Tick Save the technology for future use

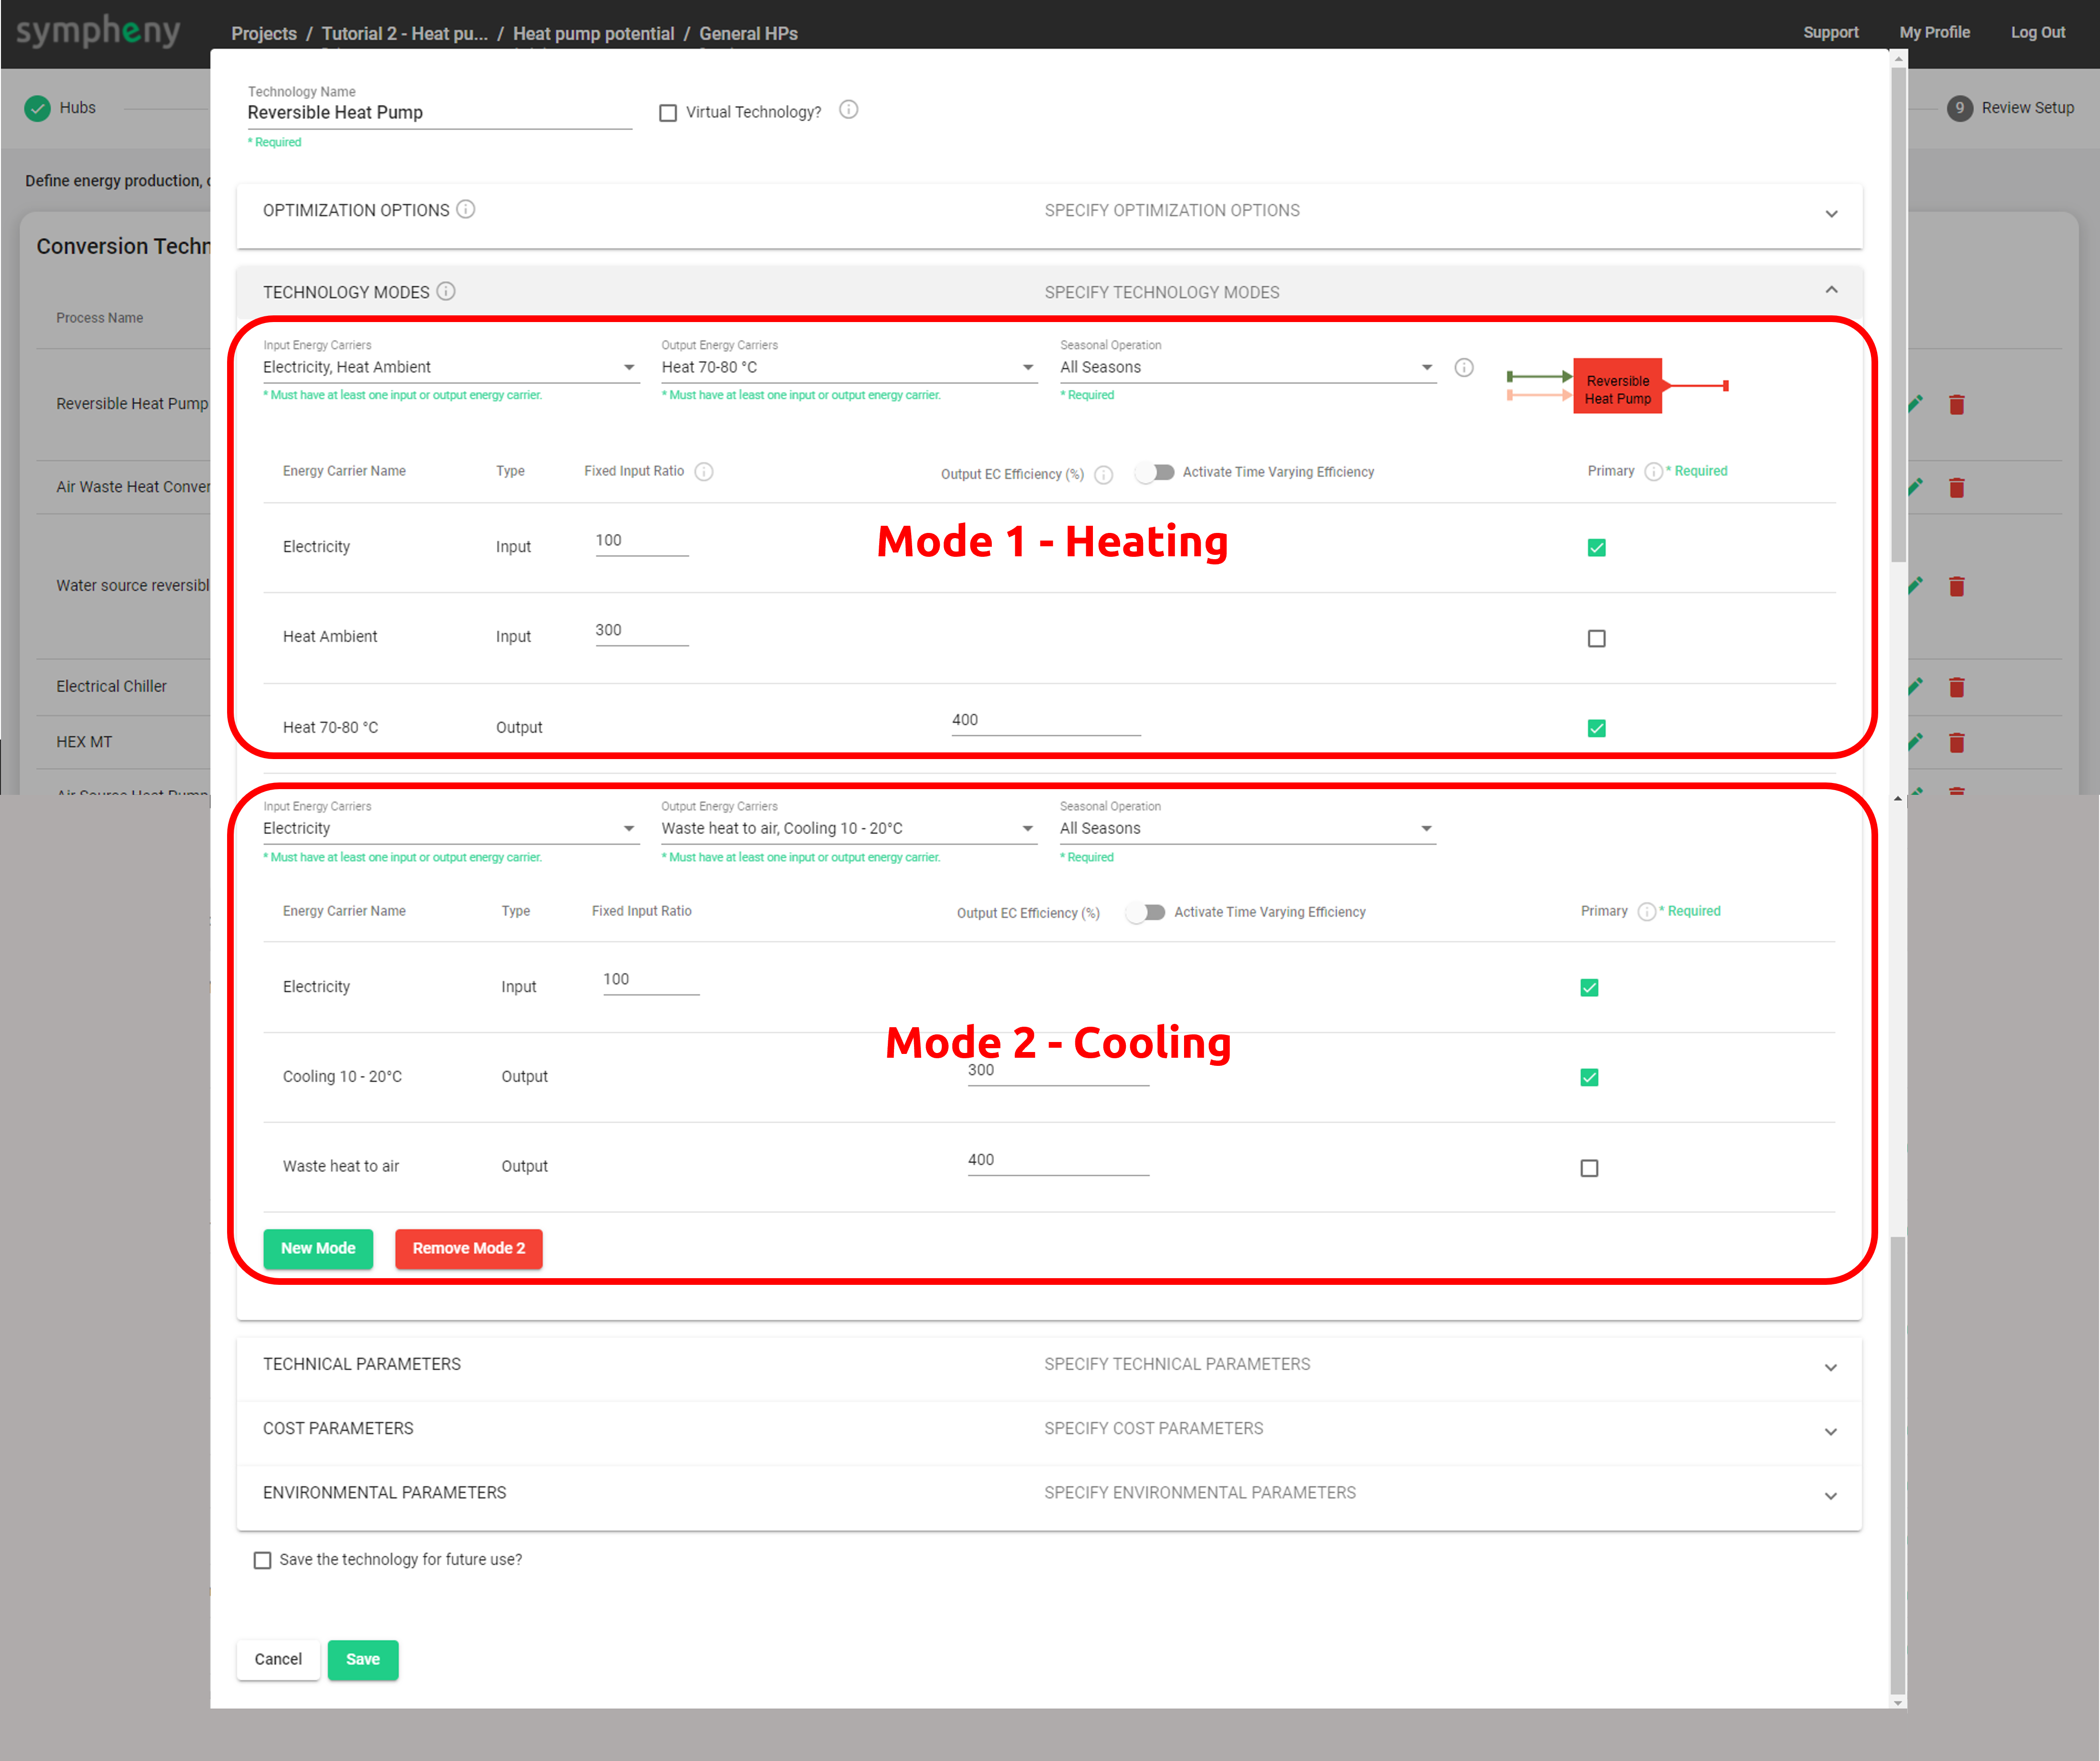point(263,1560)
